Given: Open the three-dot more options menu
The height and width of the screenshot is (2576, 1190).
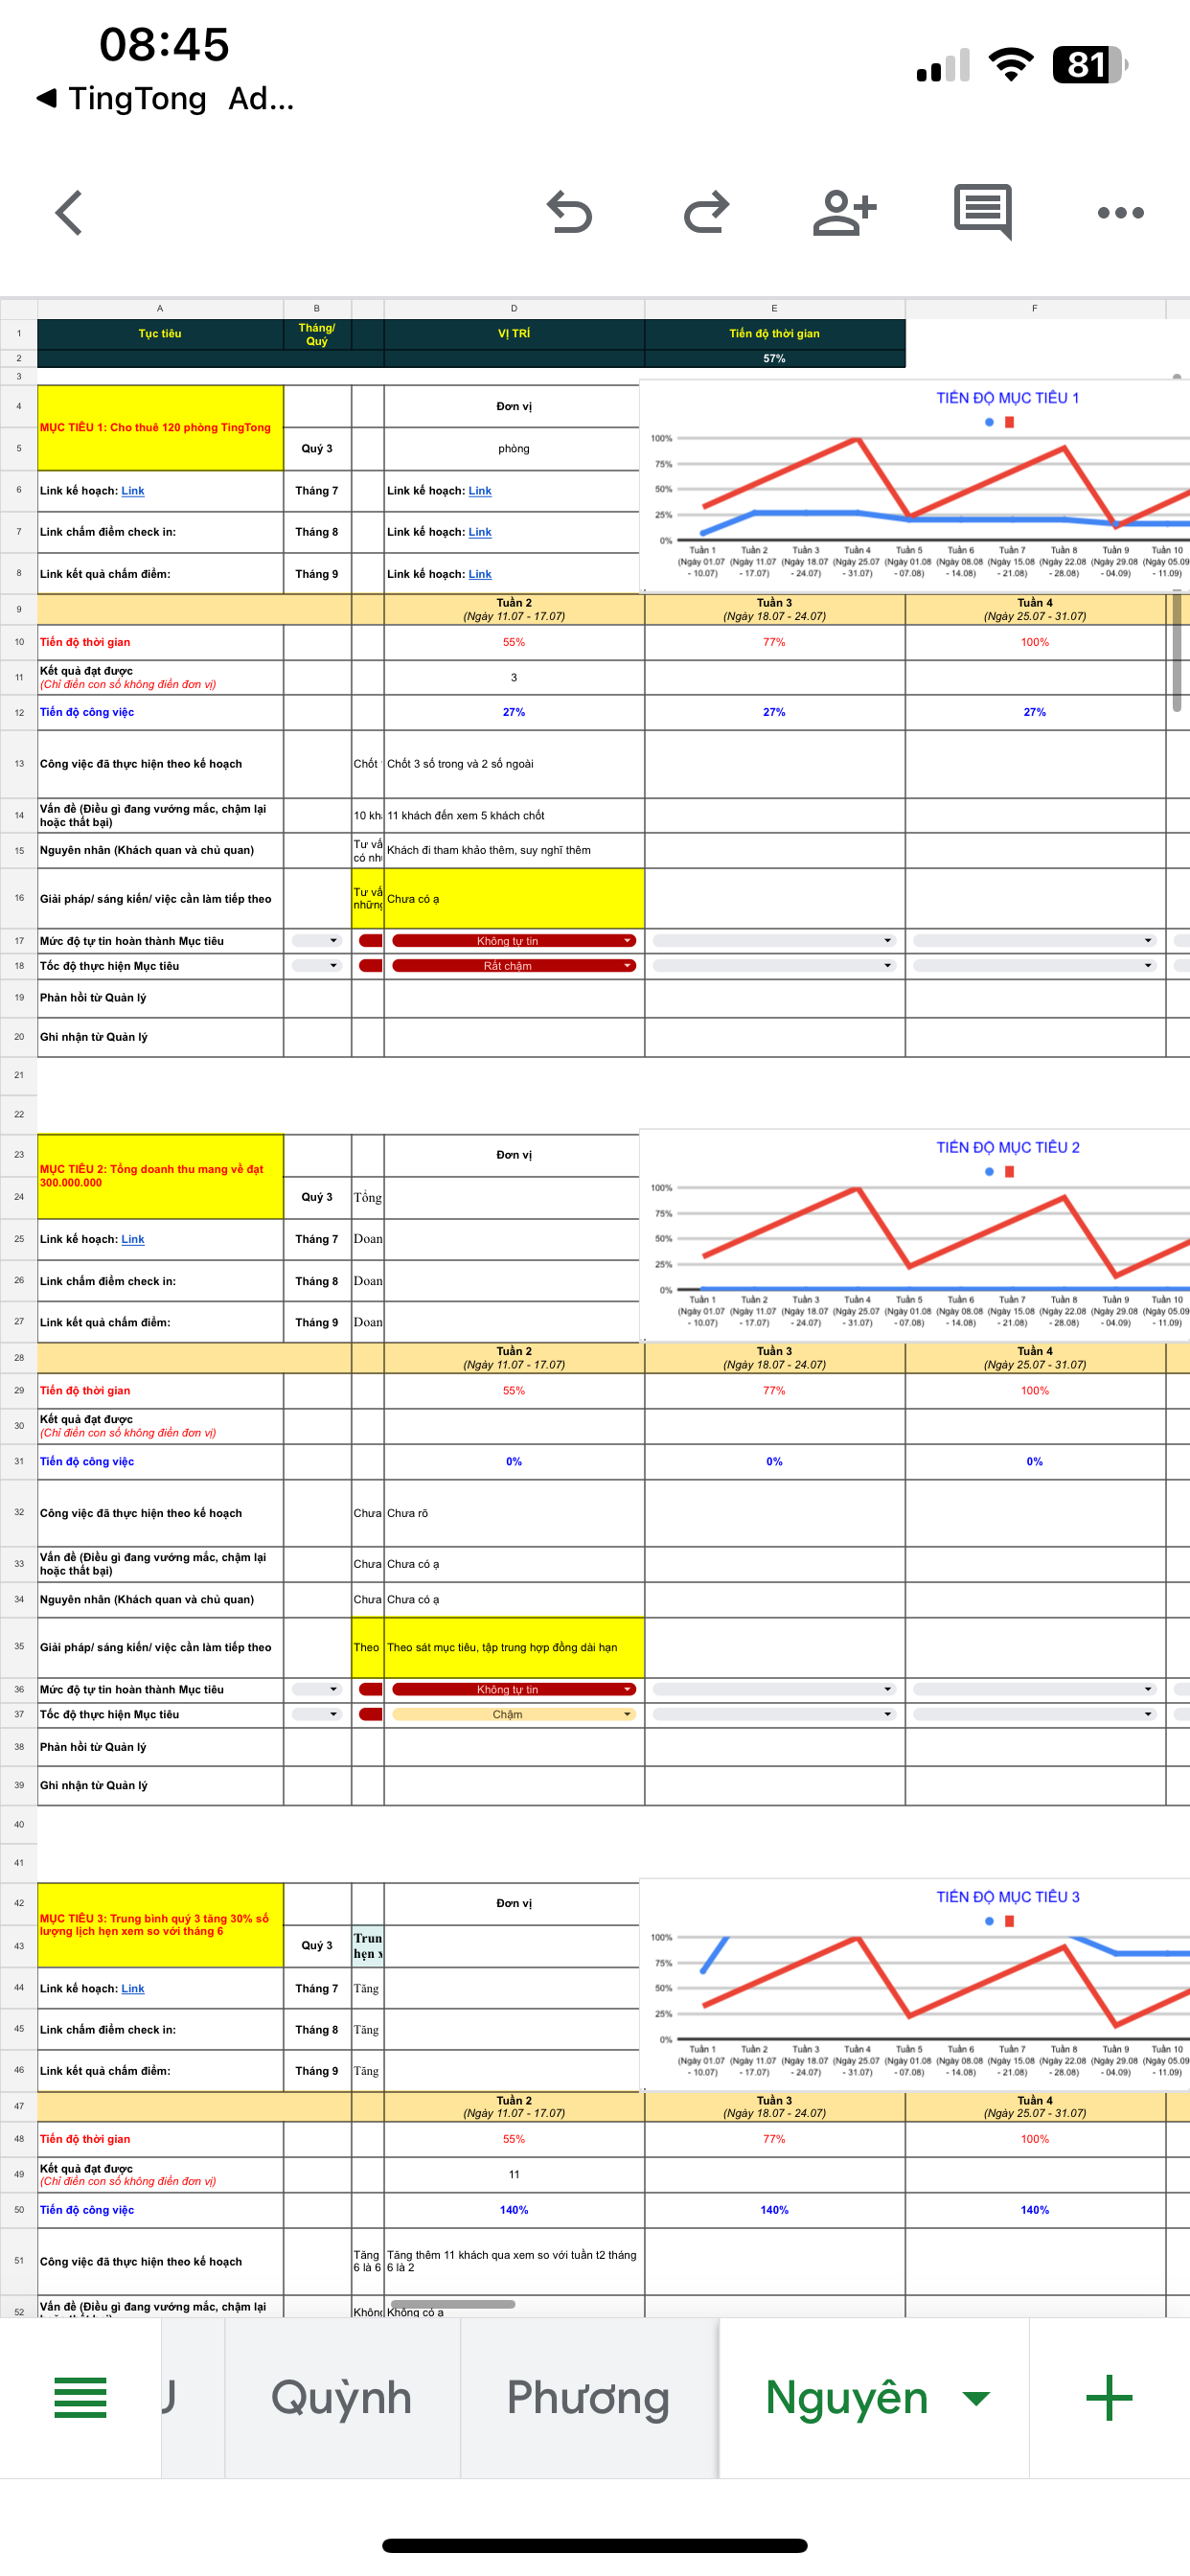Looking at the screenshot, I should click(x=1120, y=212).
